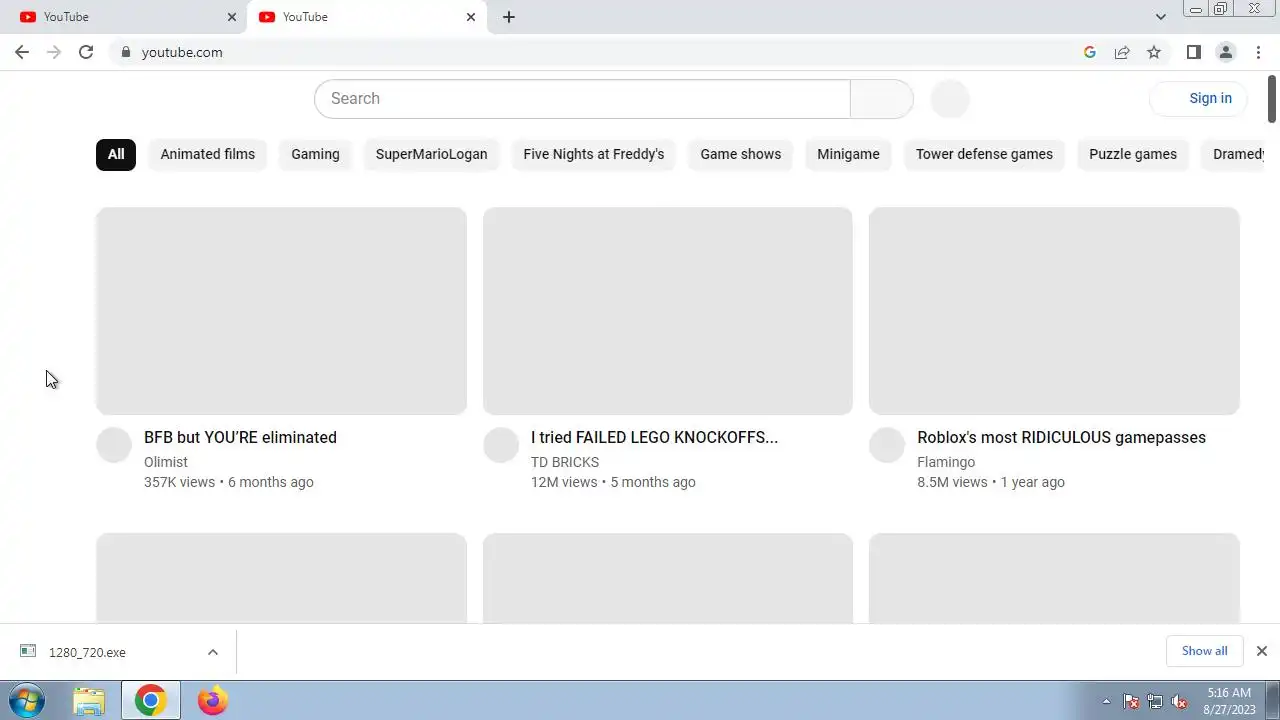
Task: Open the Chrome profile avatar menu
Action: (1225, 52)
